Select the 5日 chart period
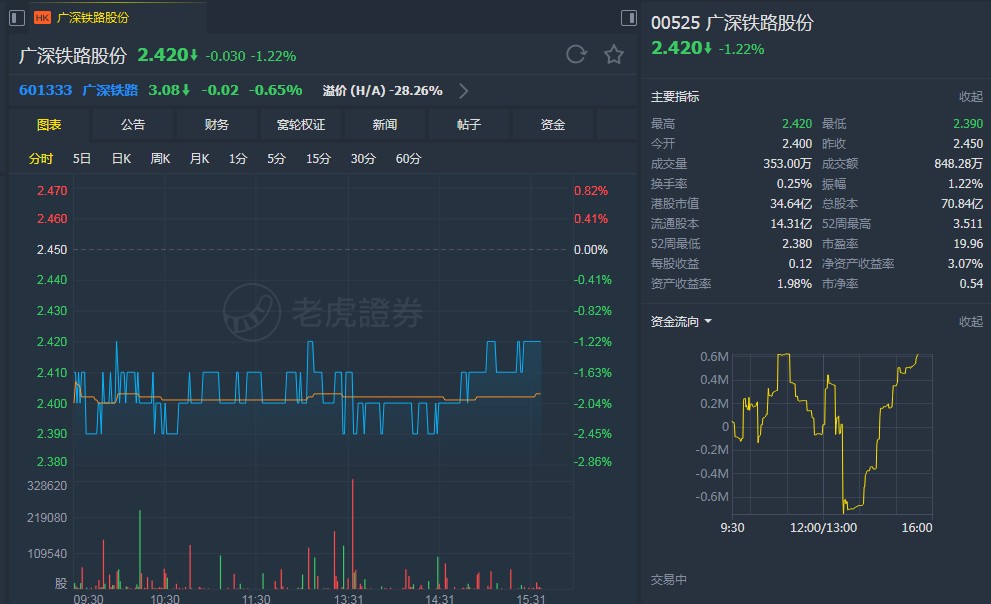This screenshot has width=991, height=604. [x=82, y=159]
